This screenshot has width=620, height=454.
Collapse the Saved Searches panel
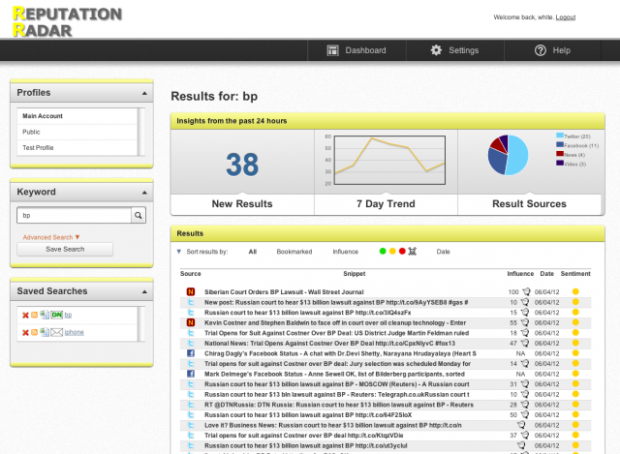[x=144, y=292]
